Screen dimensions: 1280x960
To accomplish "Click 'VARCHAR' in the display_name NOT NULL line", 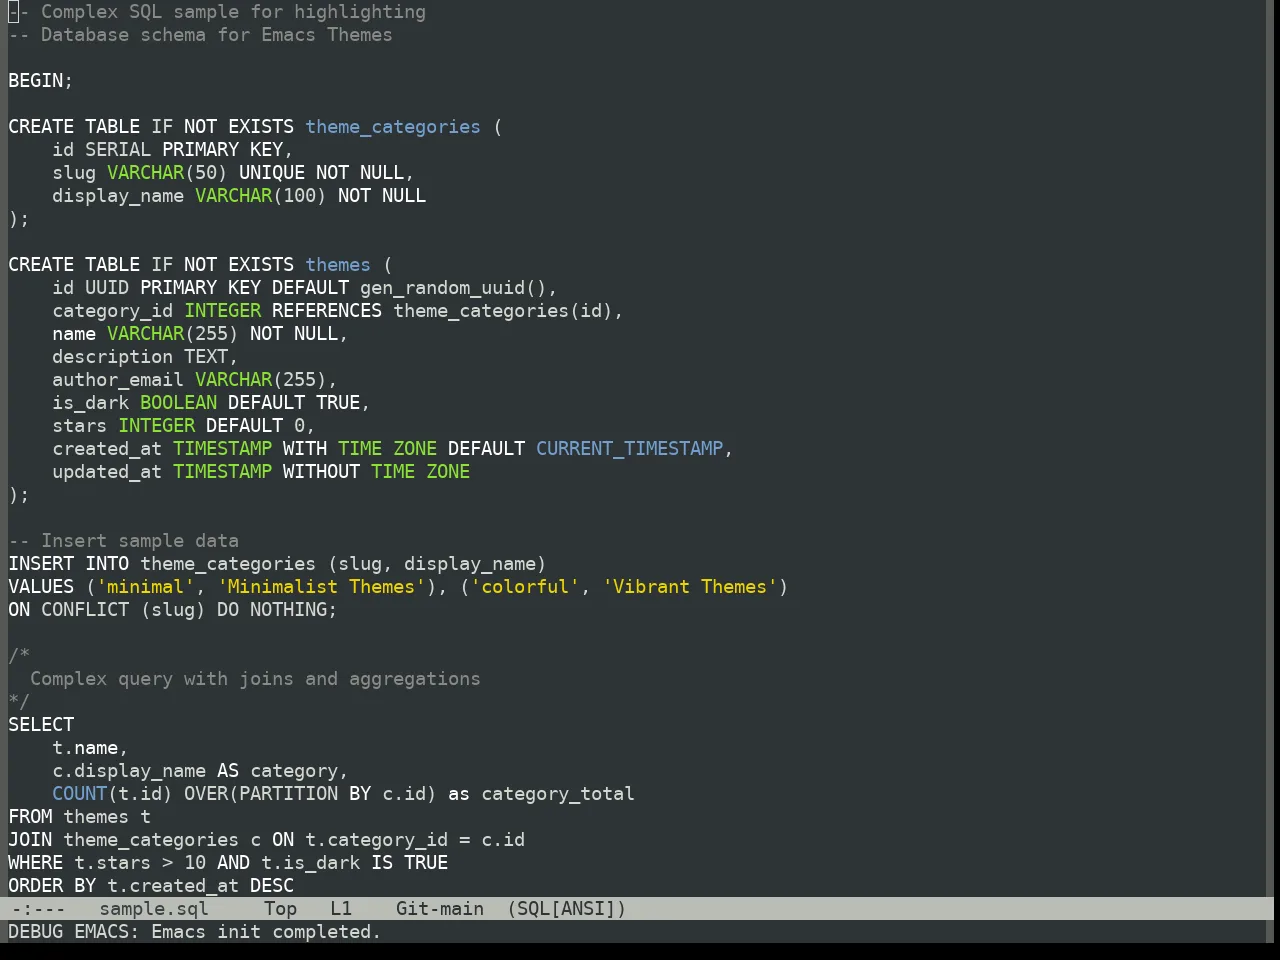I will click(234, 196).
